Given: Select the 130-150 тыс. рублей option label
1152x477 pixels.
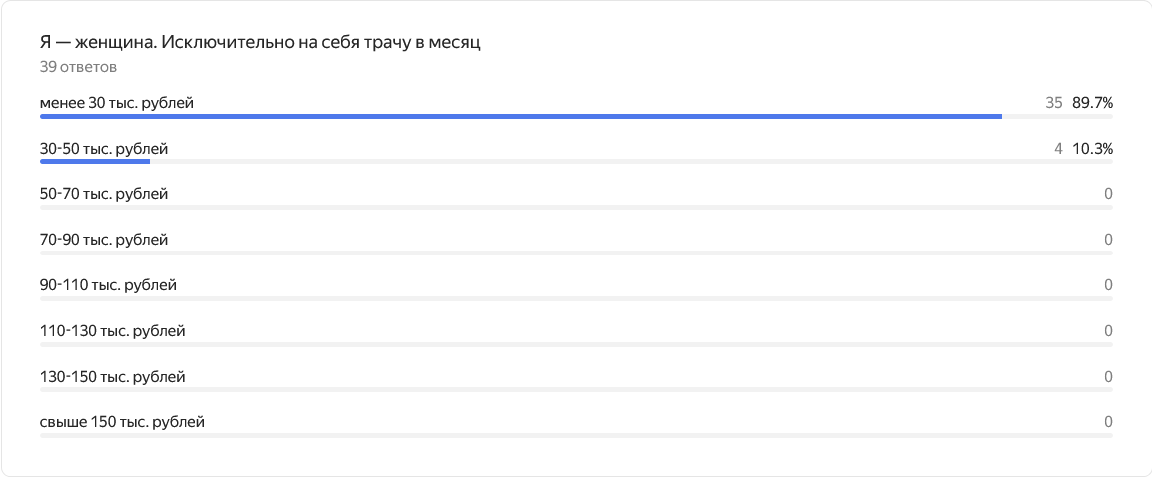Looking at the screenshot, I should coord(112,377).
